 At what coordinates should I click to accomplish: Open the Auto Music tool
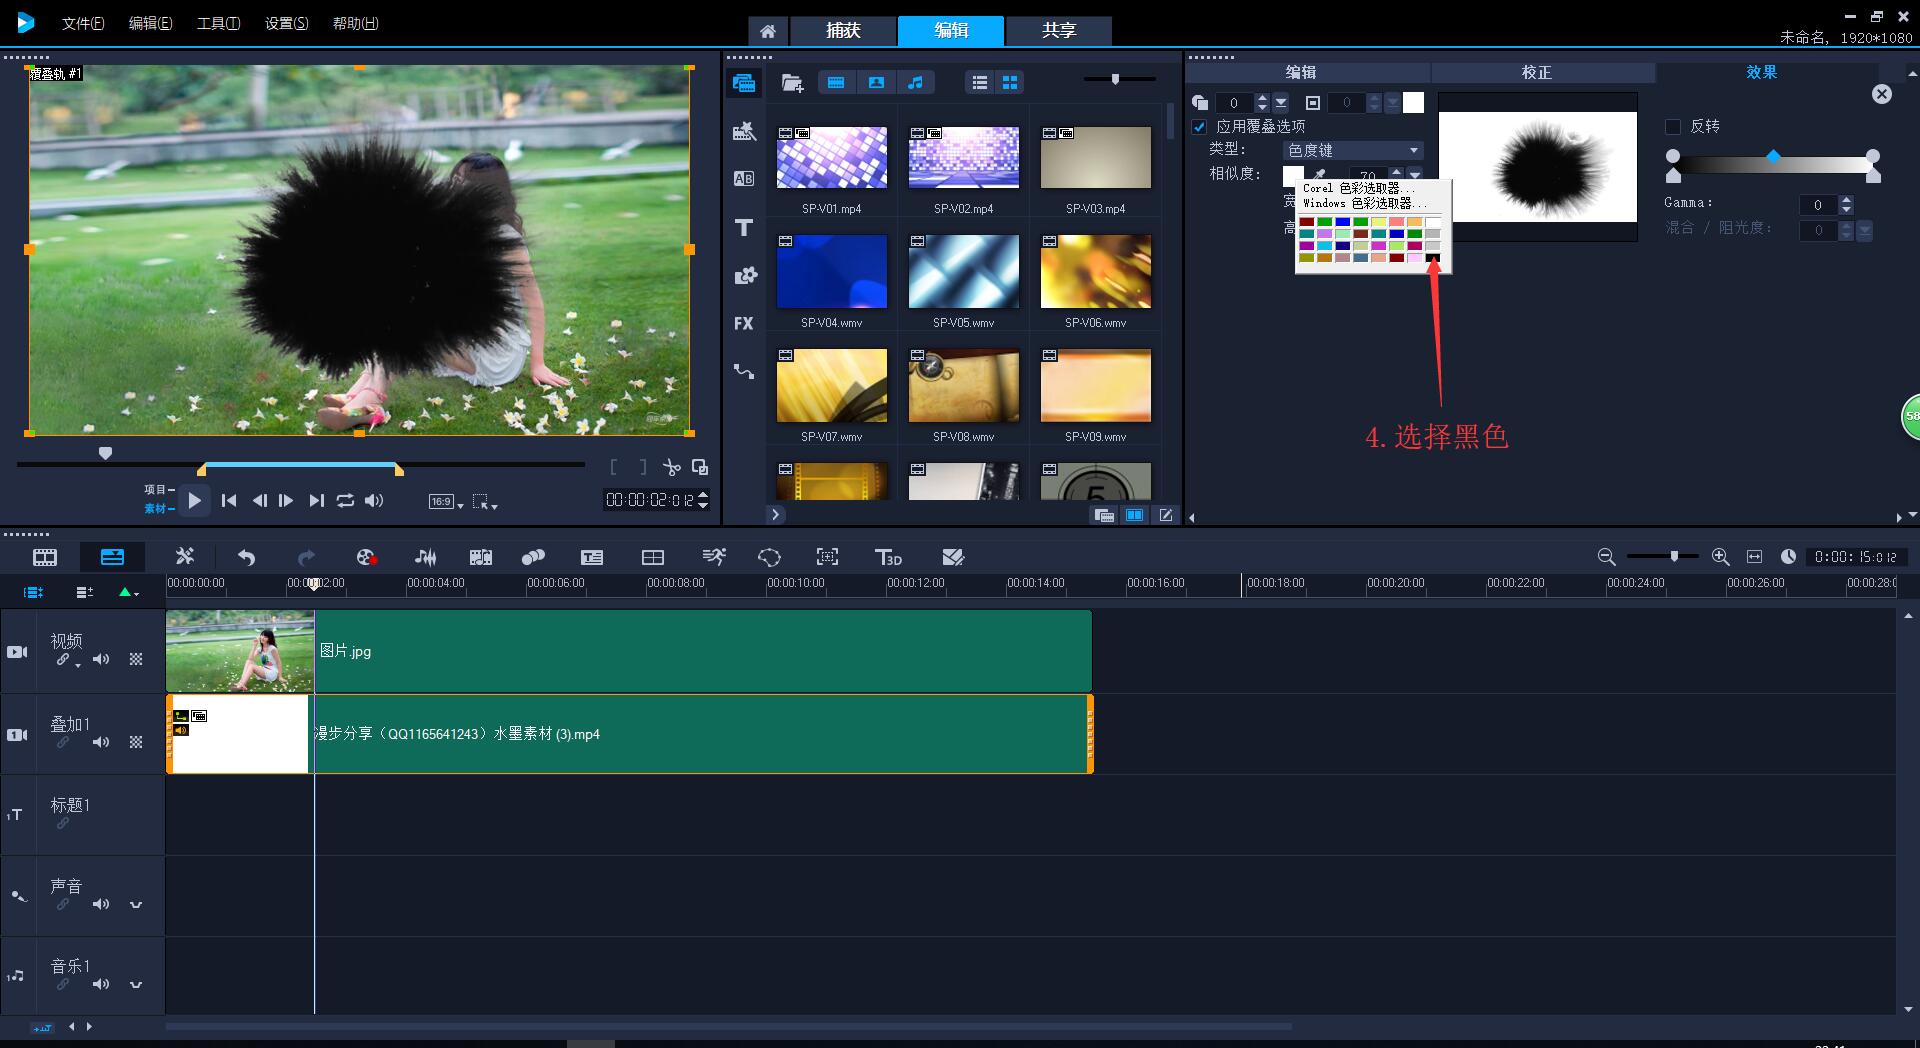pos(481,557)
